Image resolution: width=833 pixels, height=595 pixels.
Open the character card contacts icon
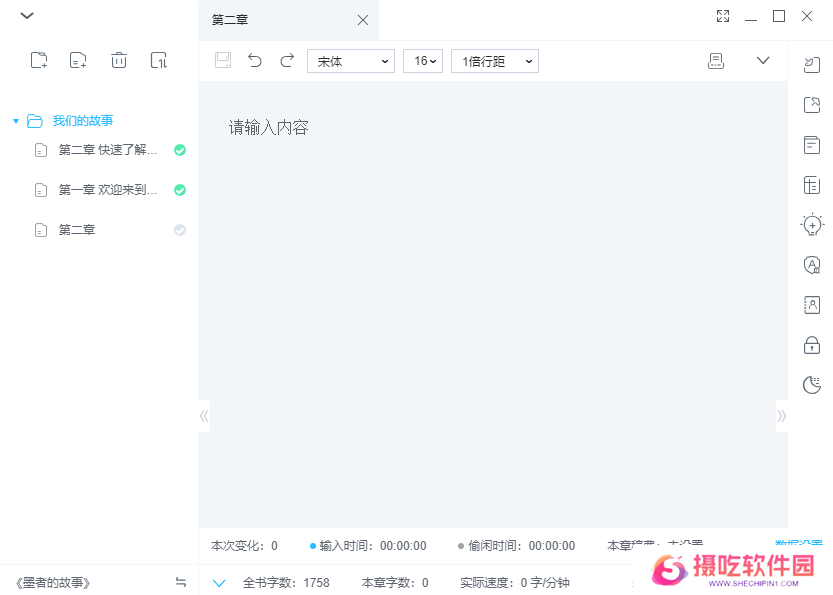812,305
